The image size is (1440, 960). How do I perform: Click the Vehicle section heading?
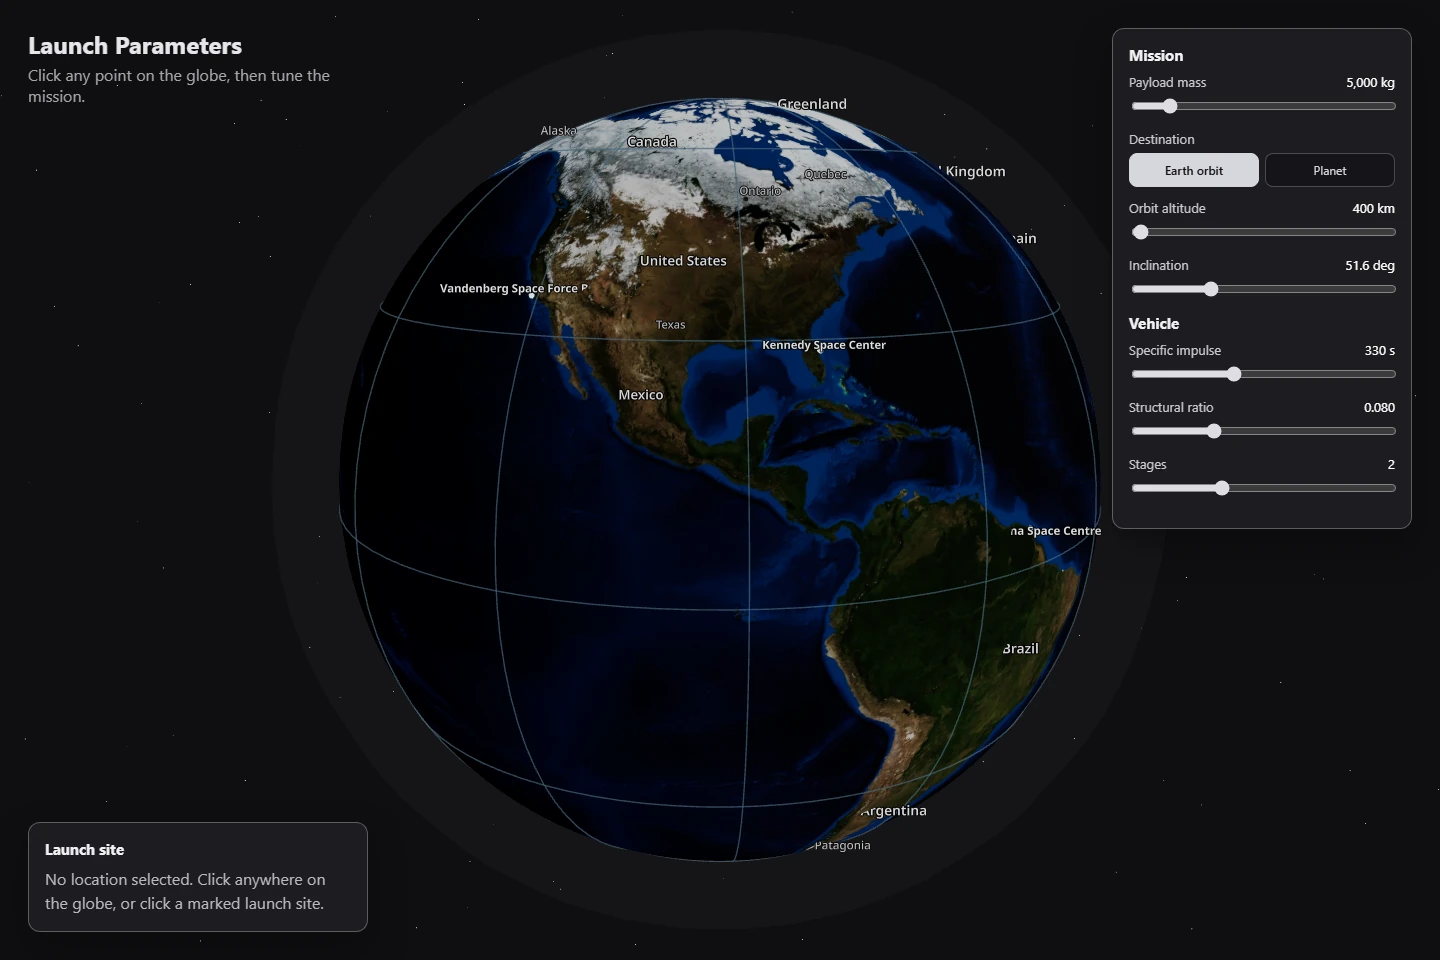(x=1154, y=324)
